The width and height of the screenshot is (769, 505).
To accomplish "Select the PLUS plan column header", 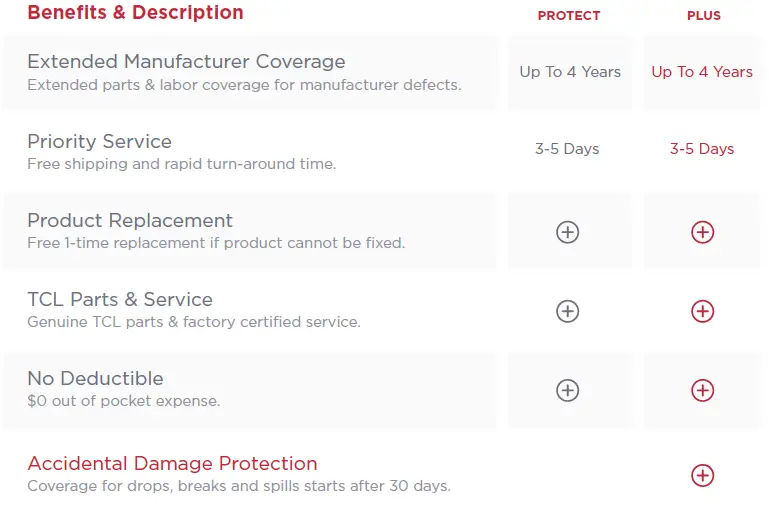I will coord(704,15).
